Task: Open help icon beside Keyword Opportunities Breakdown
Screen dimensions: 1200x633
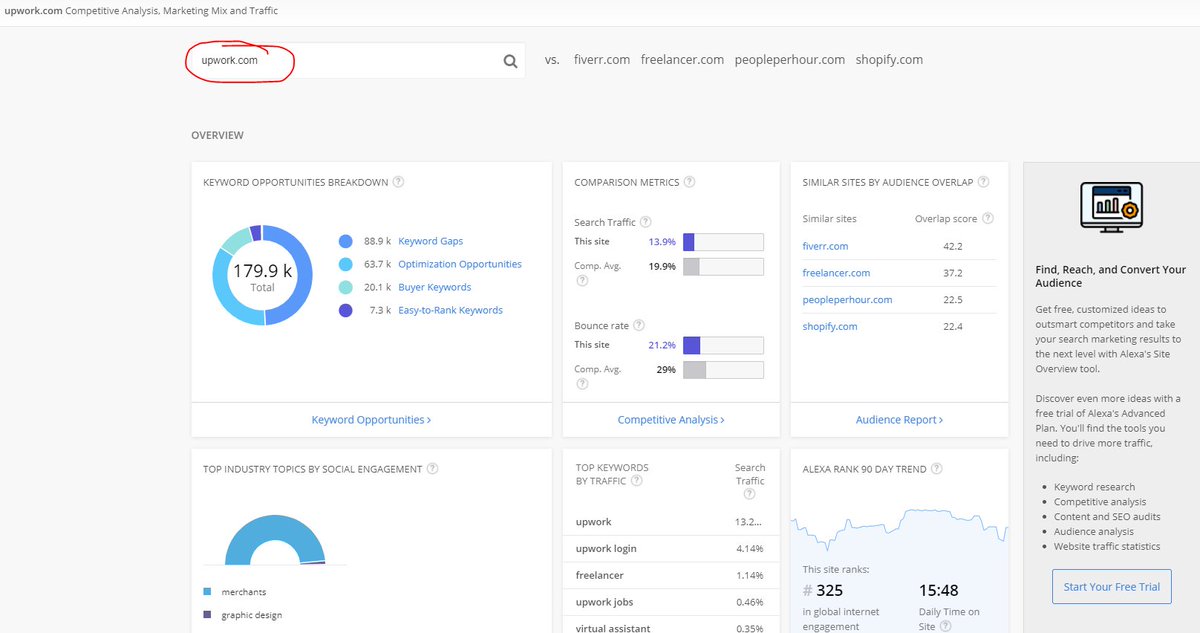Action: coord(398,182)
